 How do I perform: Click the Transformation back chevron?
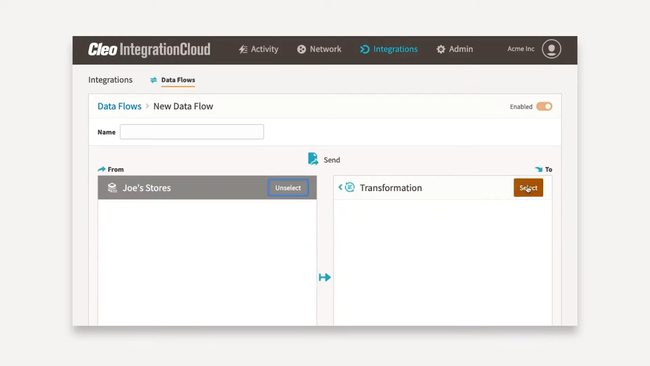pos(340,187)
